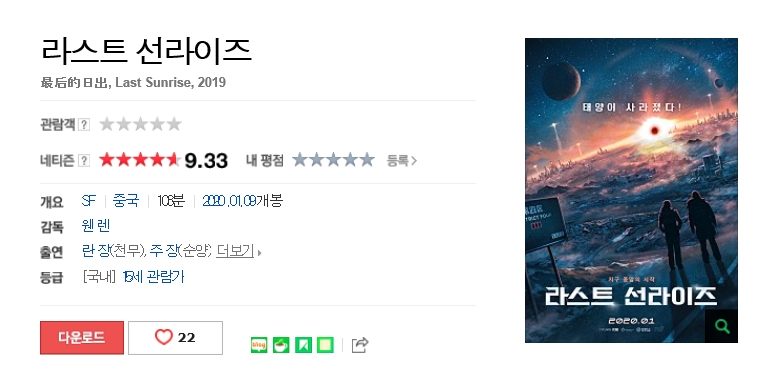
Task: Open actor 란 장 page
Action: click(96, 252)
